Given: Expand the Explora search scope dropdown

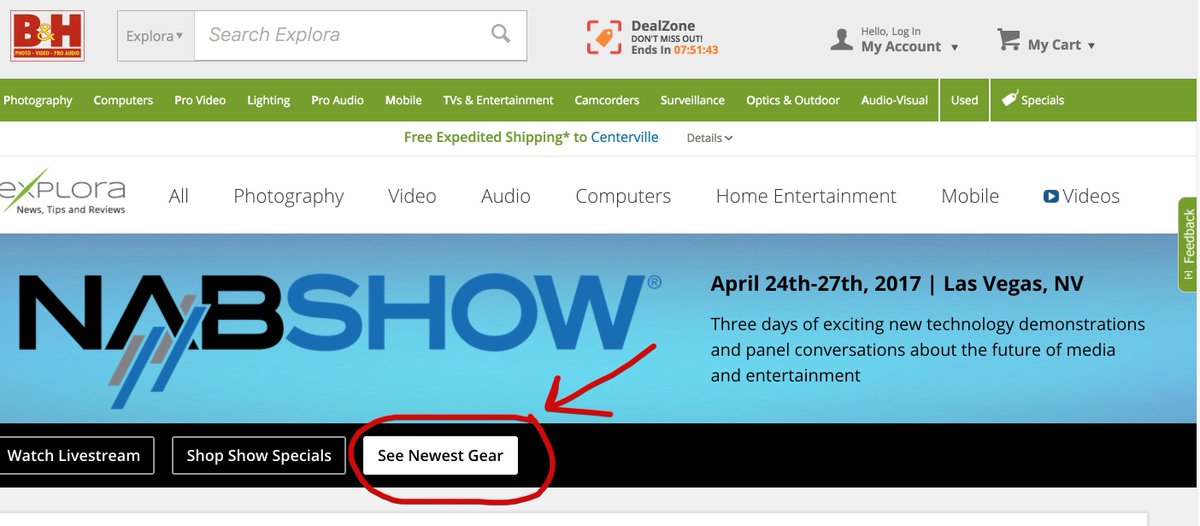Looking at the screenshot, I should (155, 35).
